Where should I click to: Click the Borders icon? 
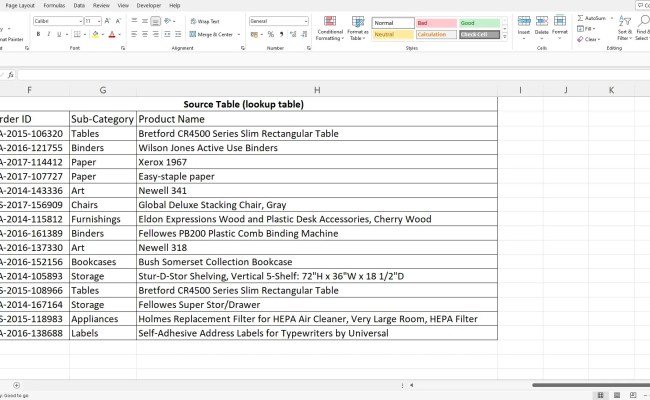click(77, 34)
